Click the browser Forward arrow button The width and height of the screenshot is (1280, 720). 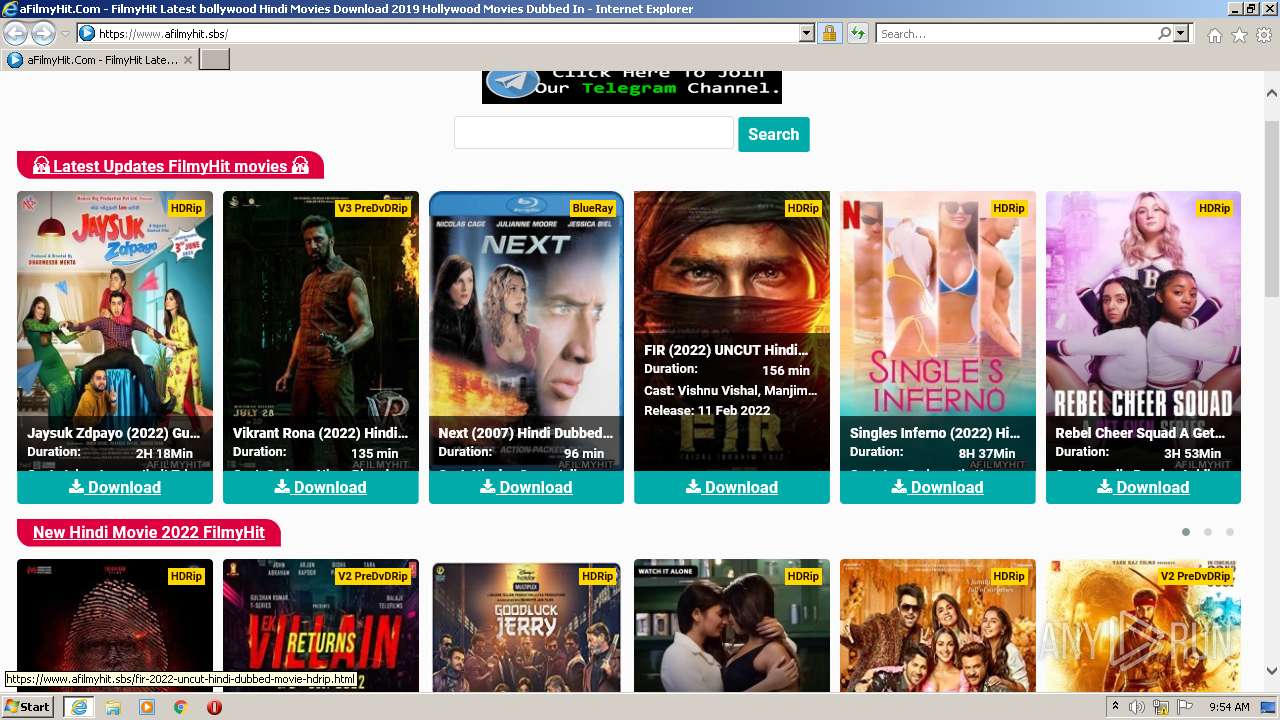coord(43,33)
